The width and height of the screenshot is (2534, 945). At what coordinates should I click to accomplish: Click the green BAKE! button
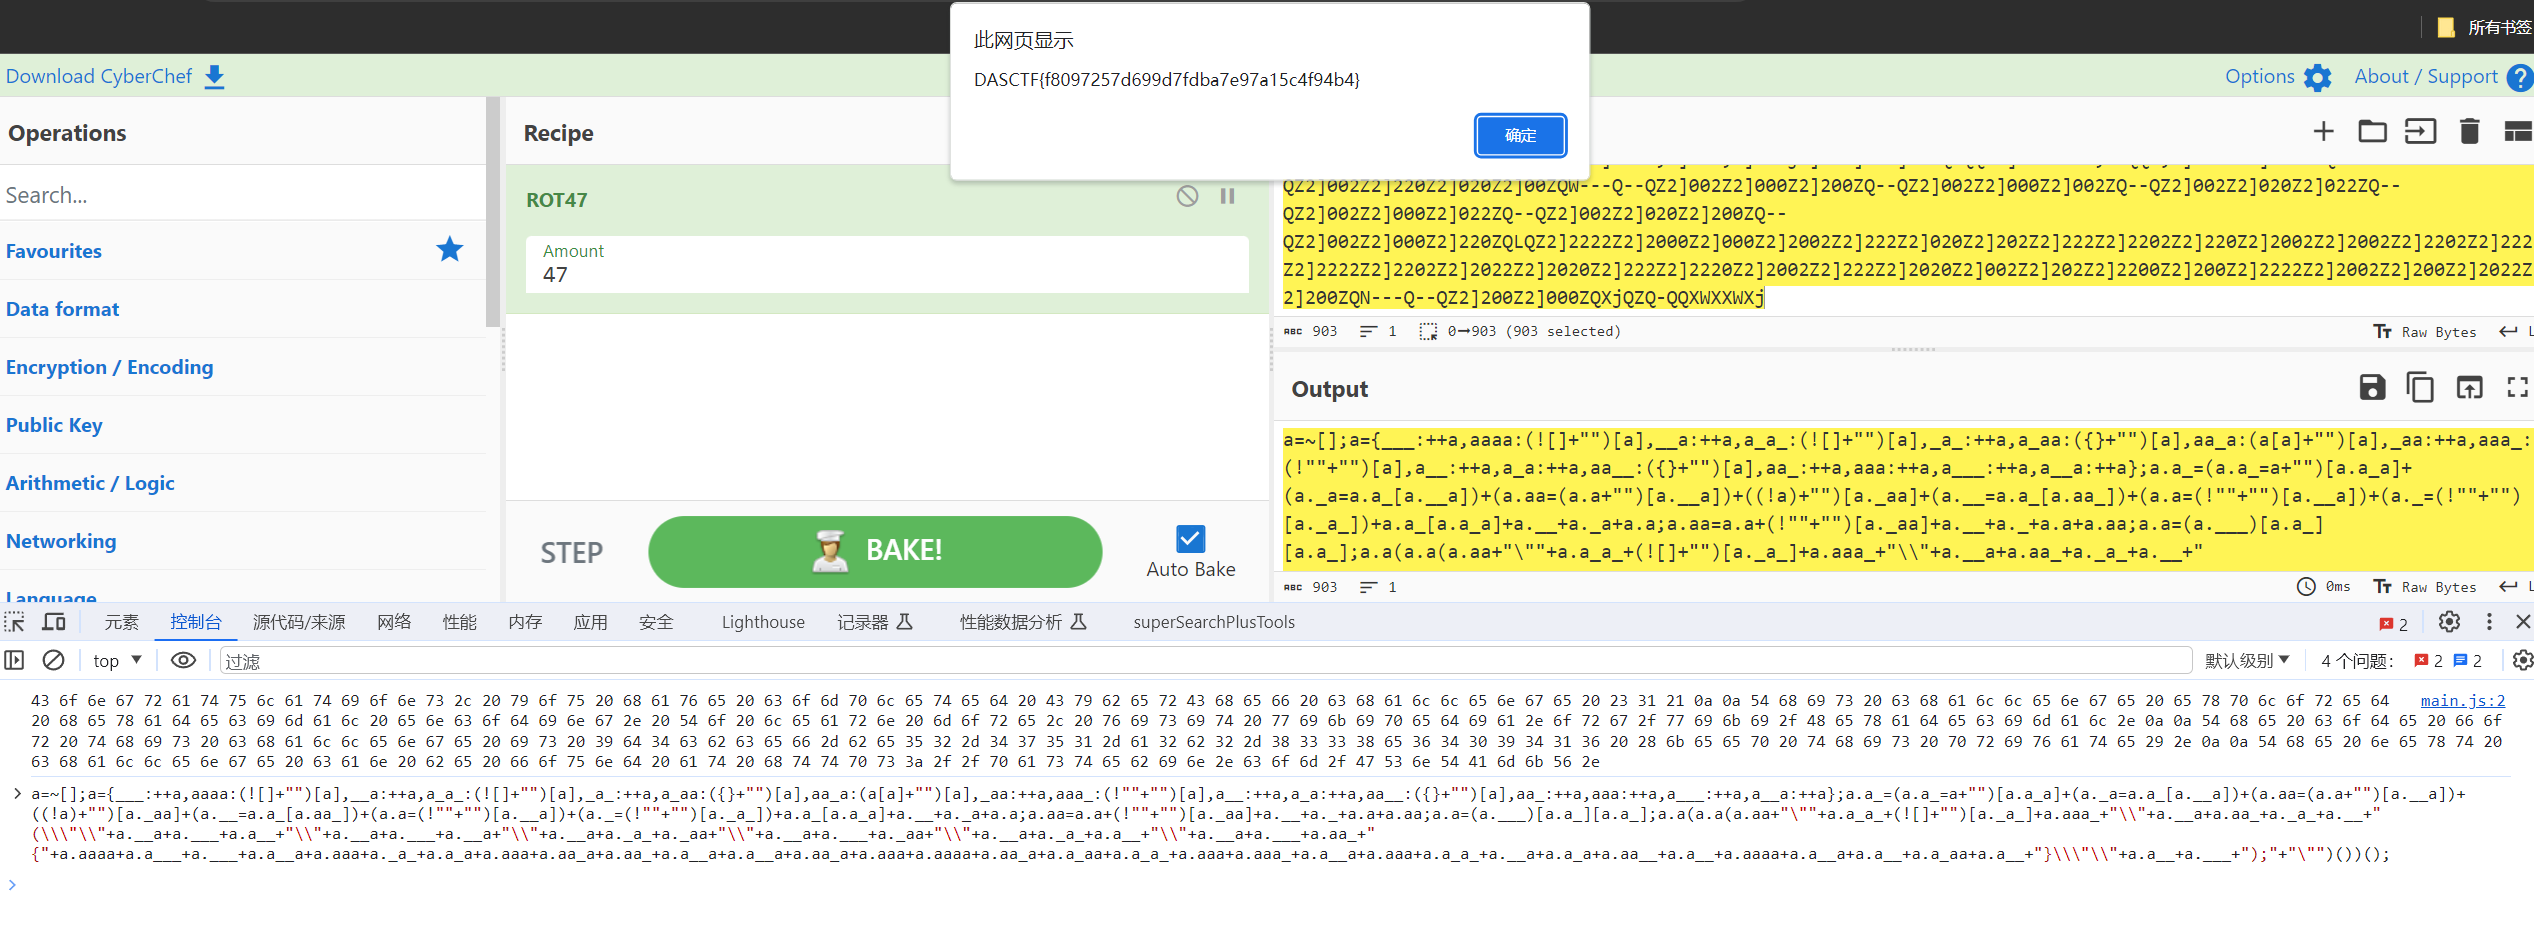pyautogui.click(x=875, y=551)
